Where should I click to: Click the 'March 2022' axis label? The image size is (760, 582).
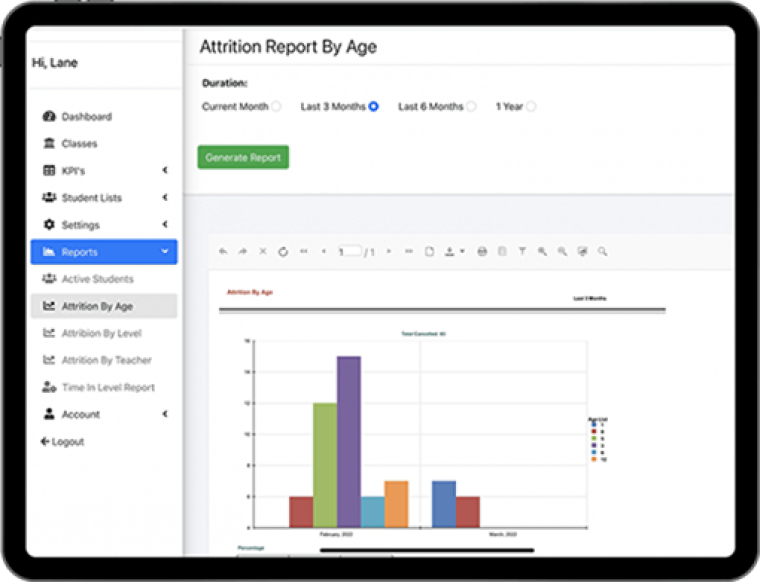(x=503, y=534)
